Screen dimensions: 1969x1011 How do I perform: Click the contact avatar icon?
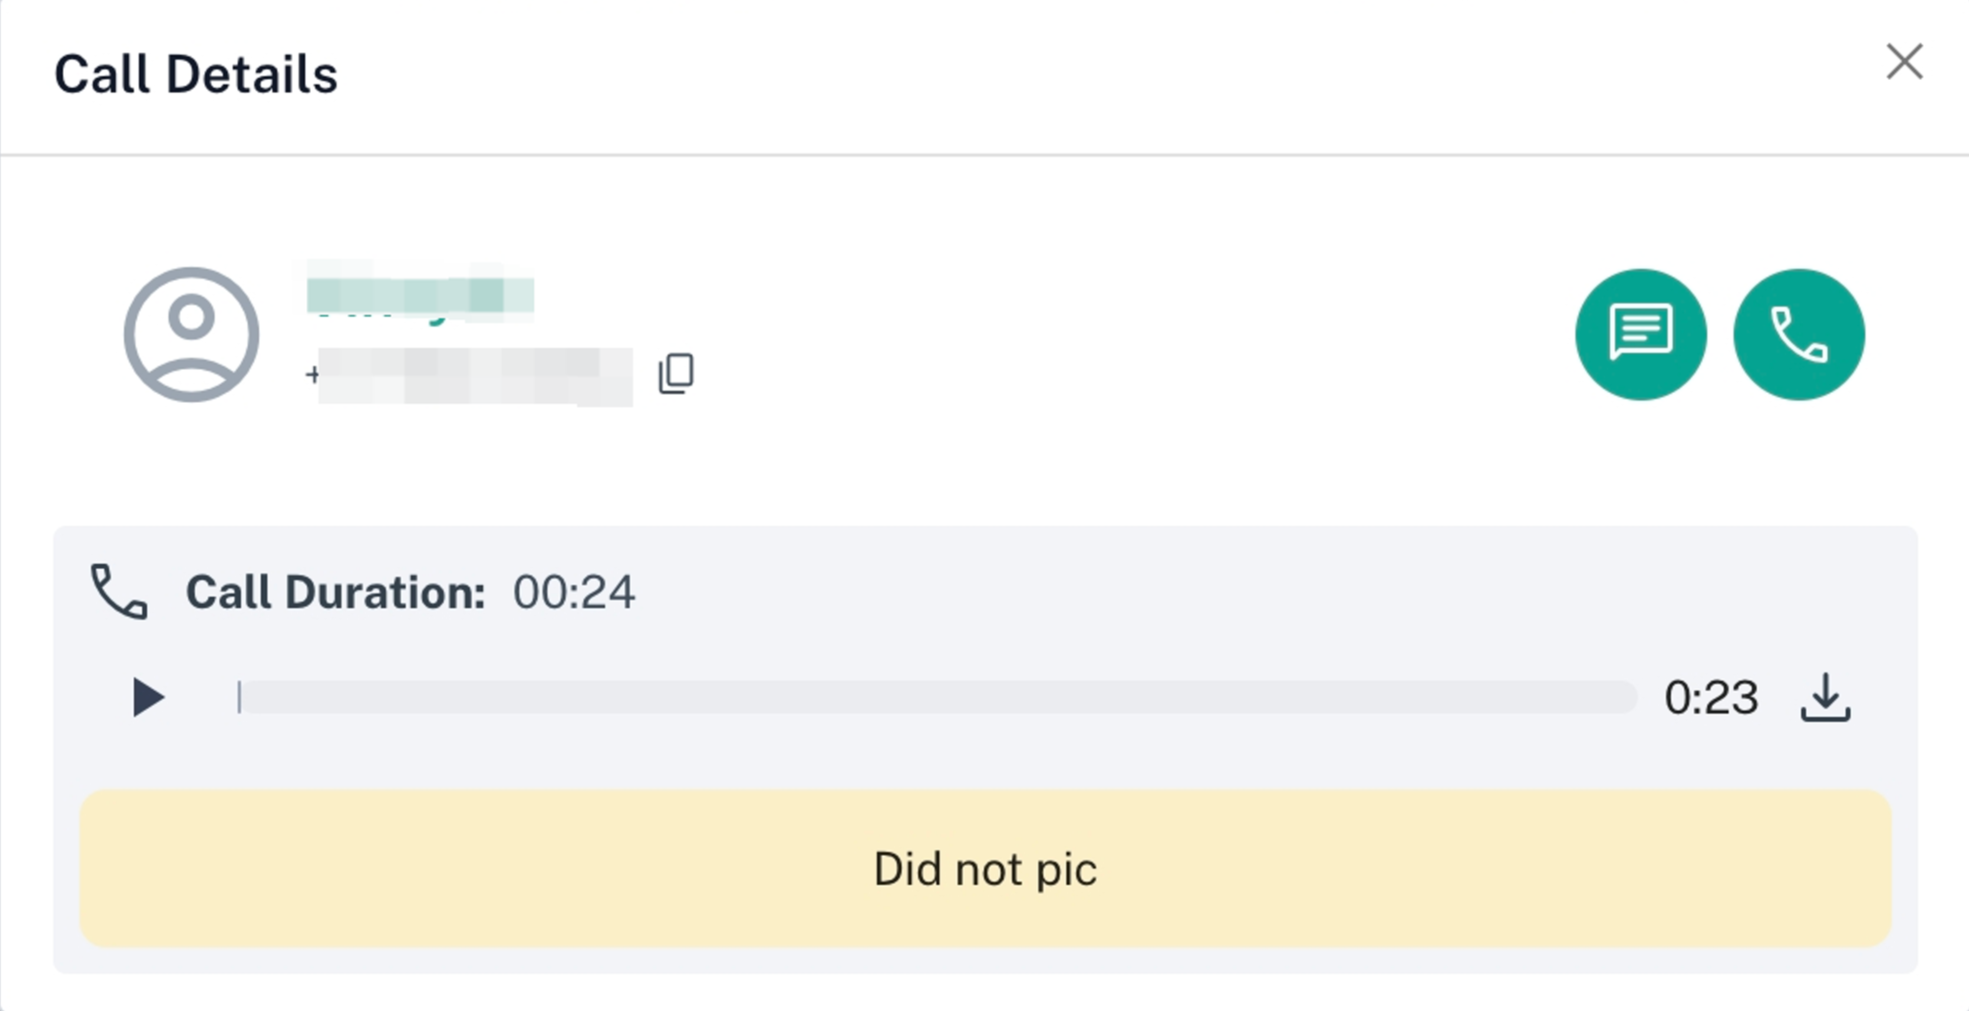pos(191,334)
